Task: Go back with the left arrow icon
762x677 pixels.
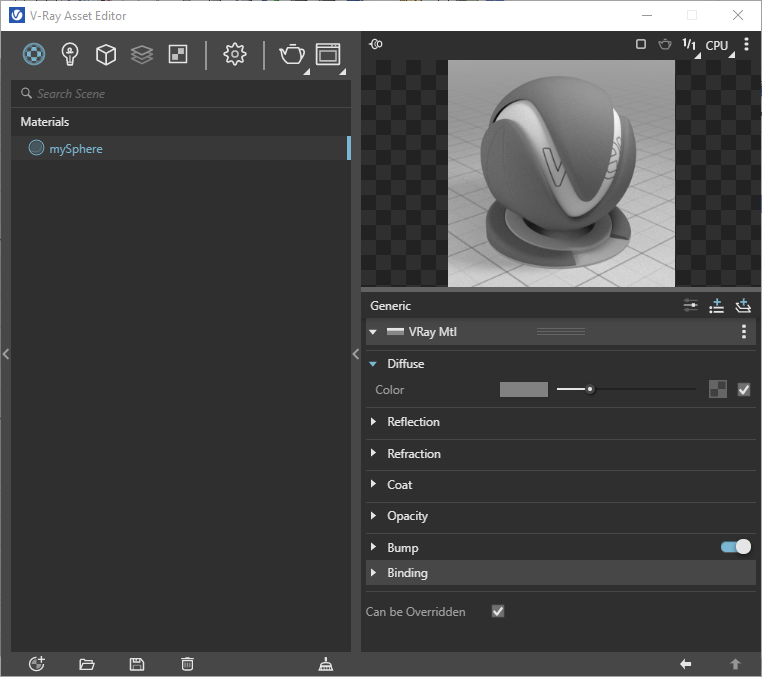Action: point(686,664)
